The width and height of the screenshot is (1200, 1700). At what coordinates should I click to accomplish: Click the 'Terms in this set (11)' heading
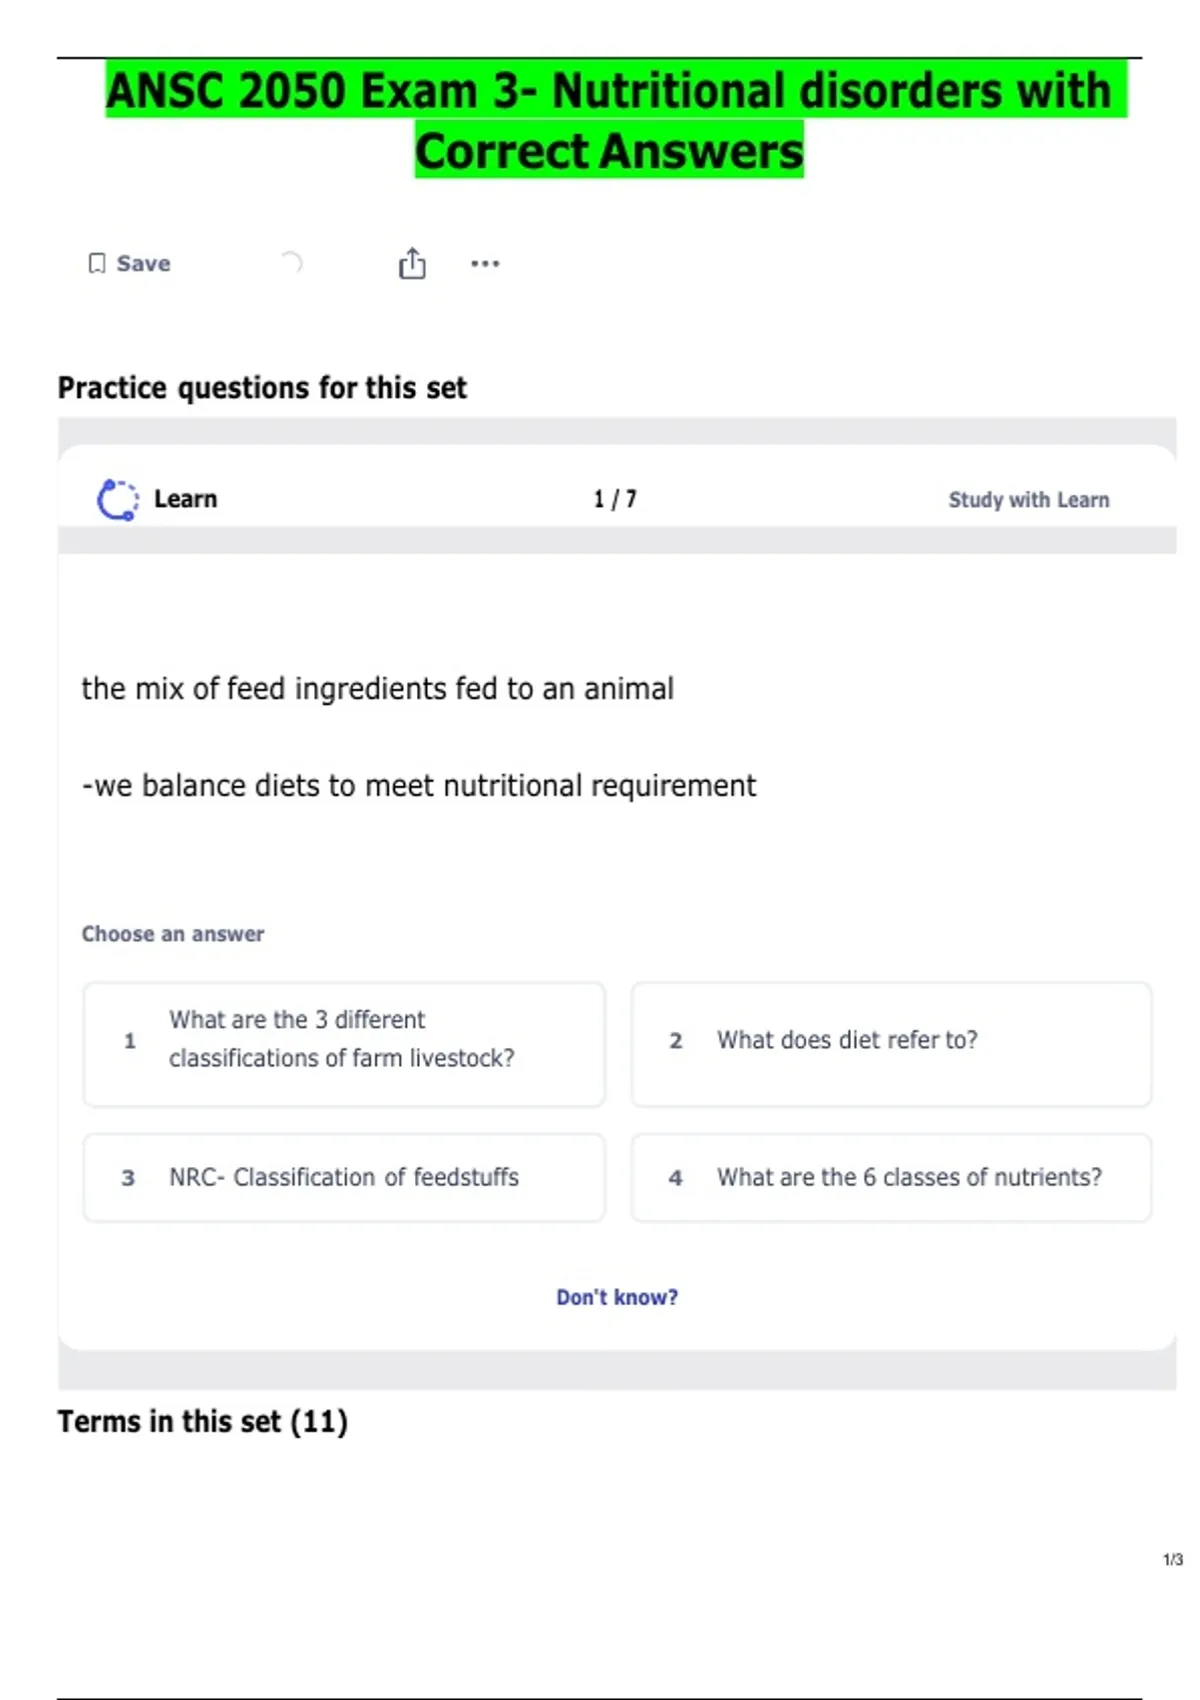coord(202,1421)
